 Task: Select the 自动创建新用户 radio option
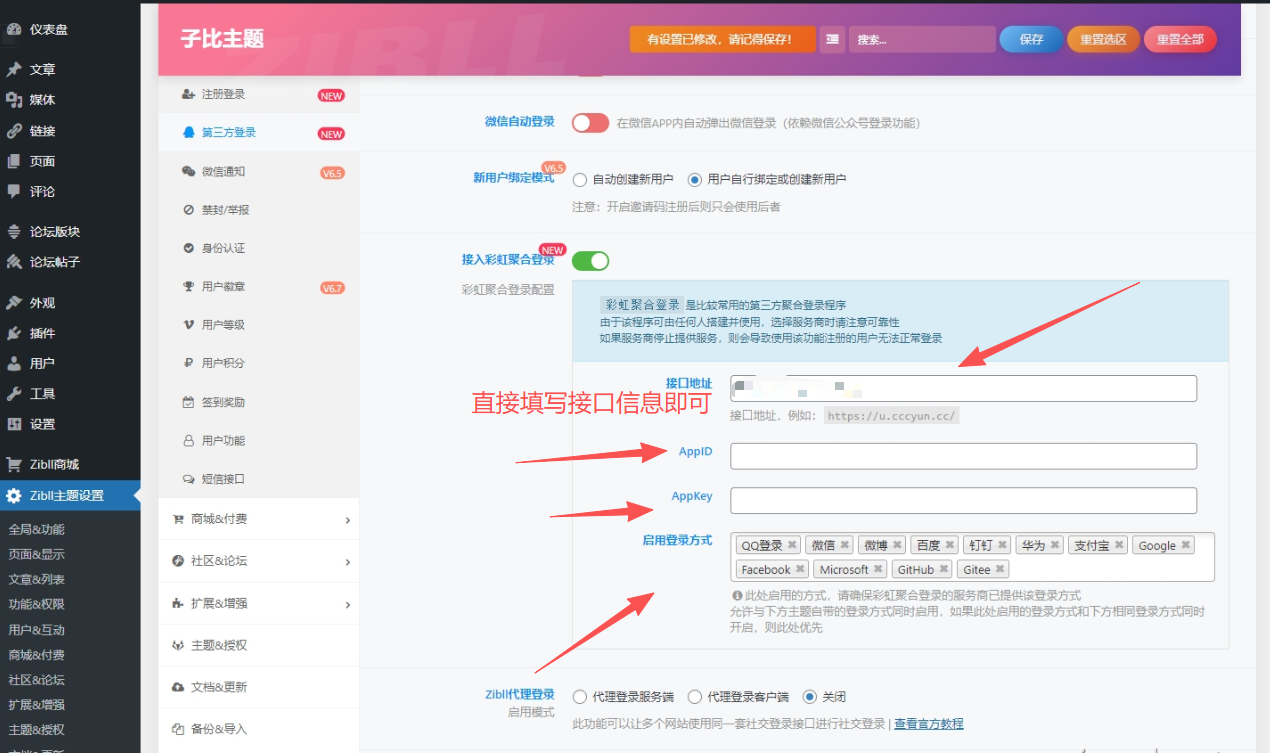tap(579, 180)
